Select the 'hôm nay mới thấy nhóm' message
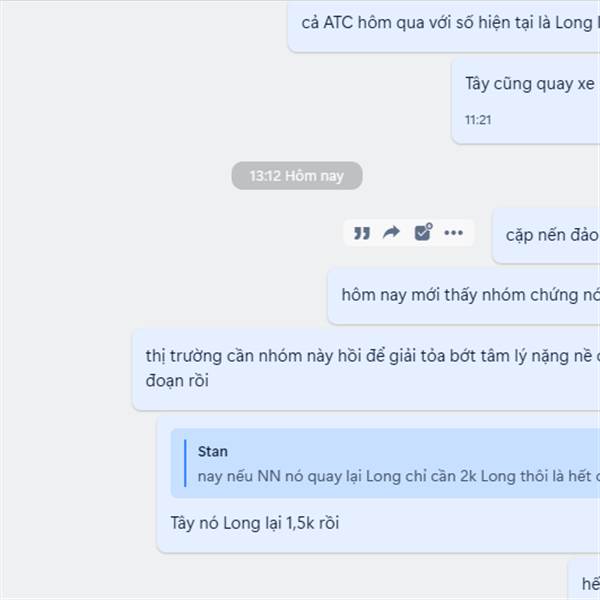Viewport: 600px width, 600px height. 464,296
